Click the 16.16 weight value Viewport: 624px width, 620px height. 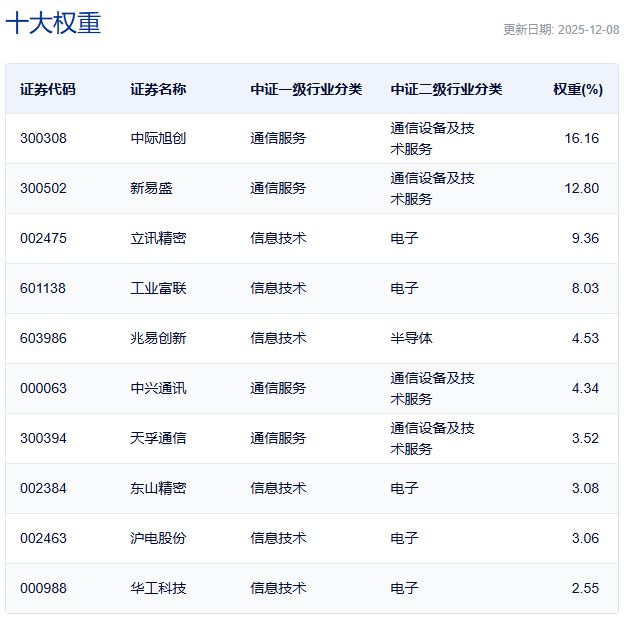pos(581,138)
